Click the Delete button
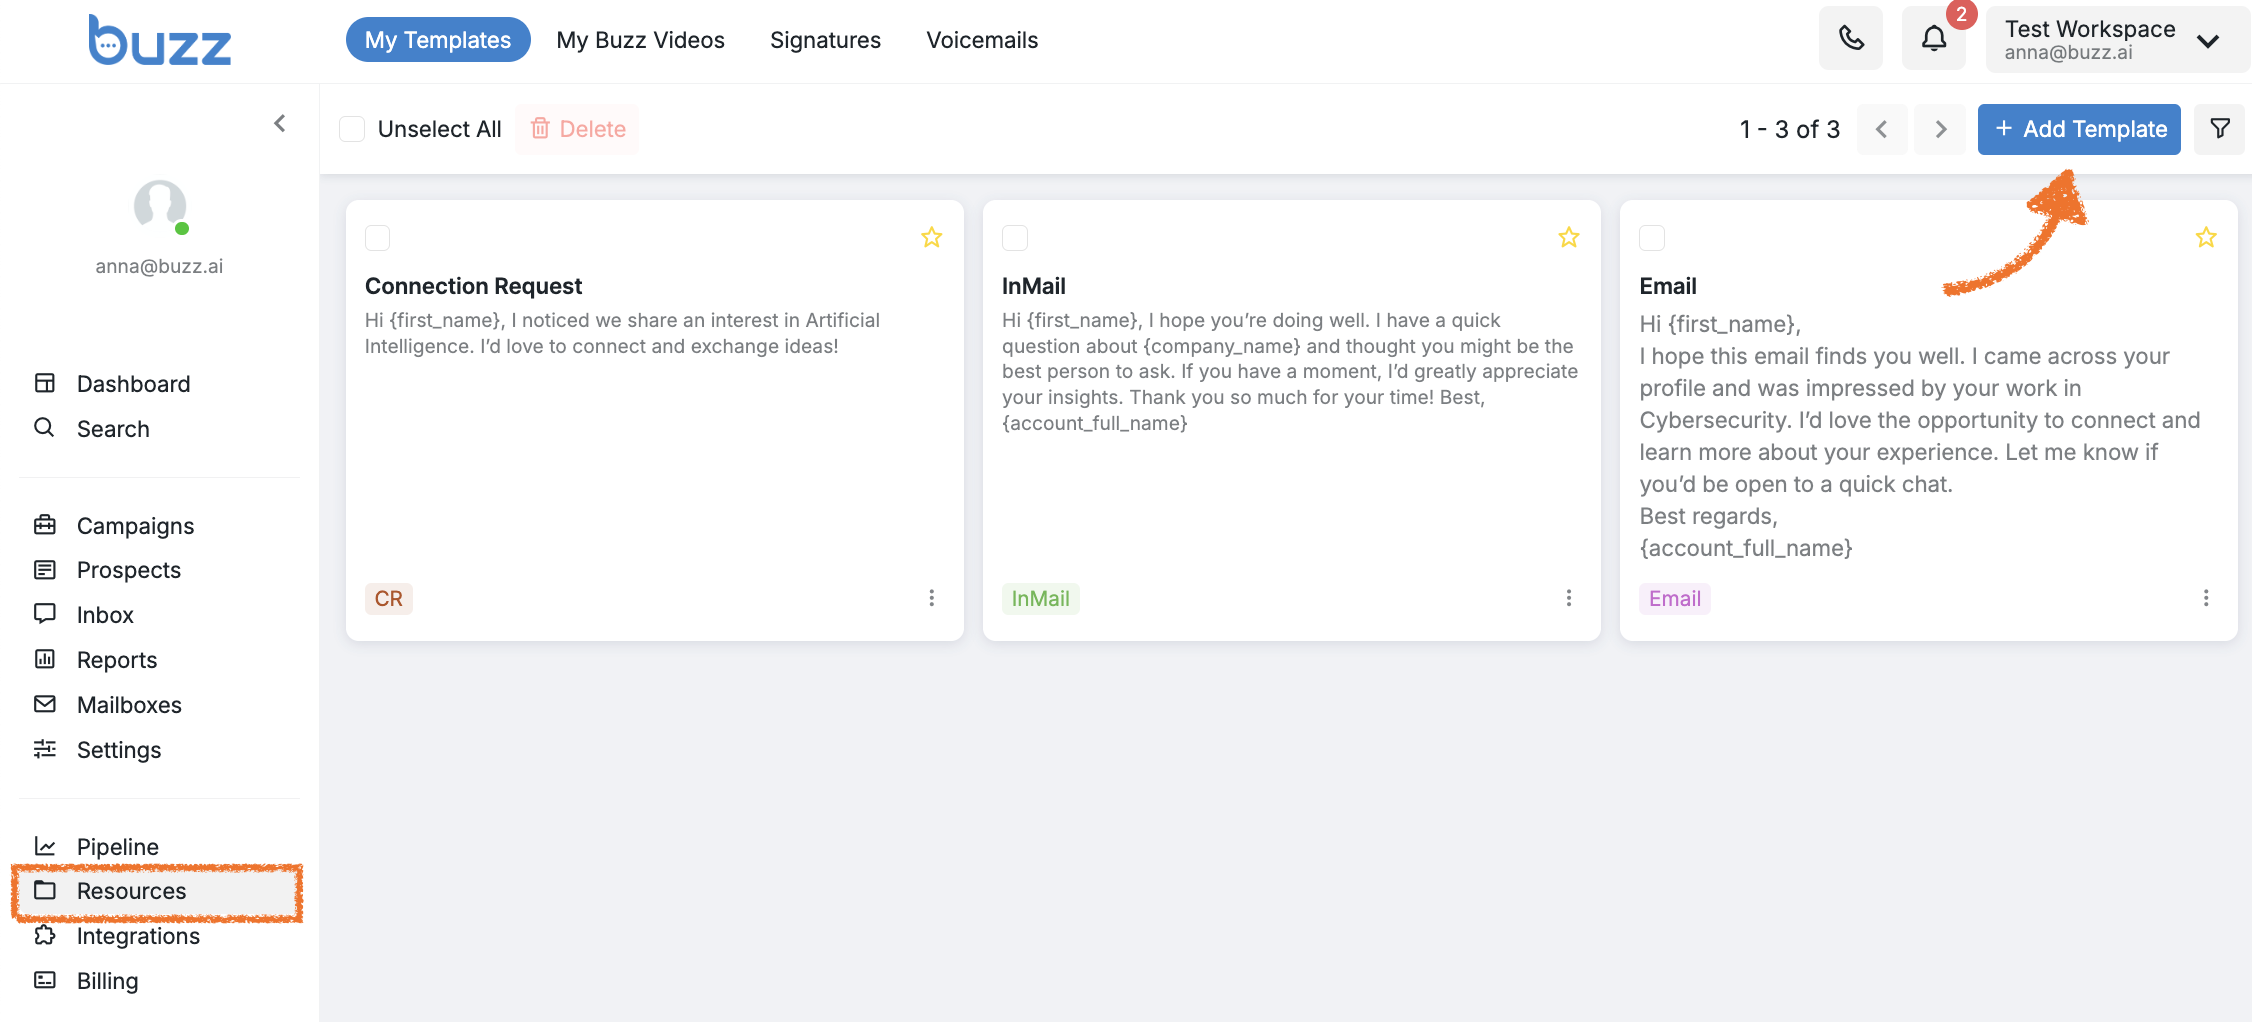Viewport: 2252px width, 1022px height. 578,129
